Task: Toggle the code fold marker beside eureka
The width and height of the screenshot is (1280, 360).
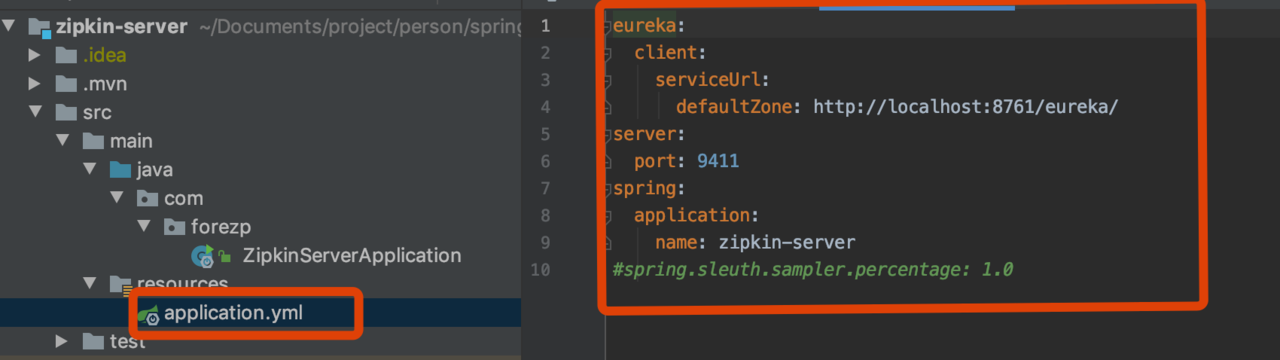Action: (x=607, y=25)
